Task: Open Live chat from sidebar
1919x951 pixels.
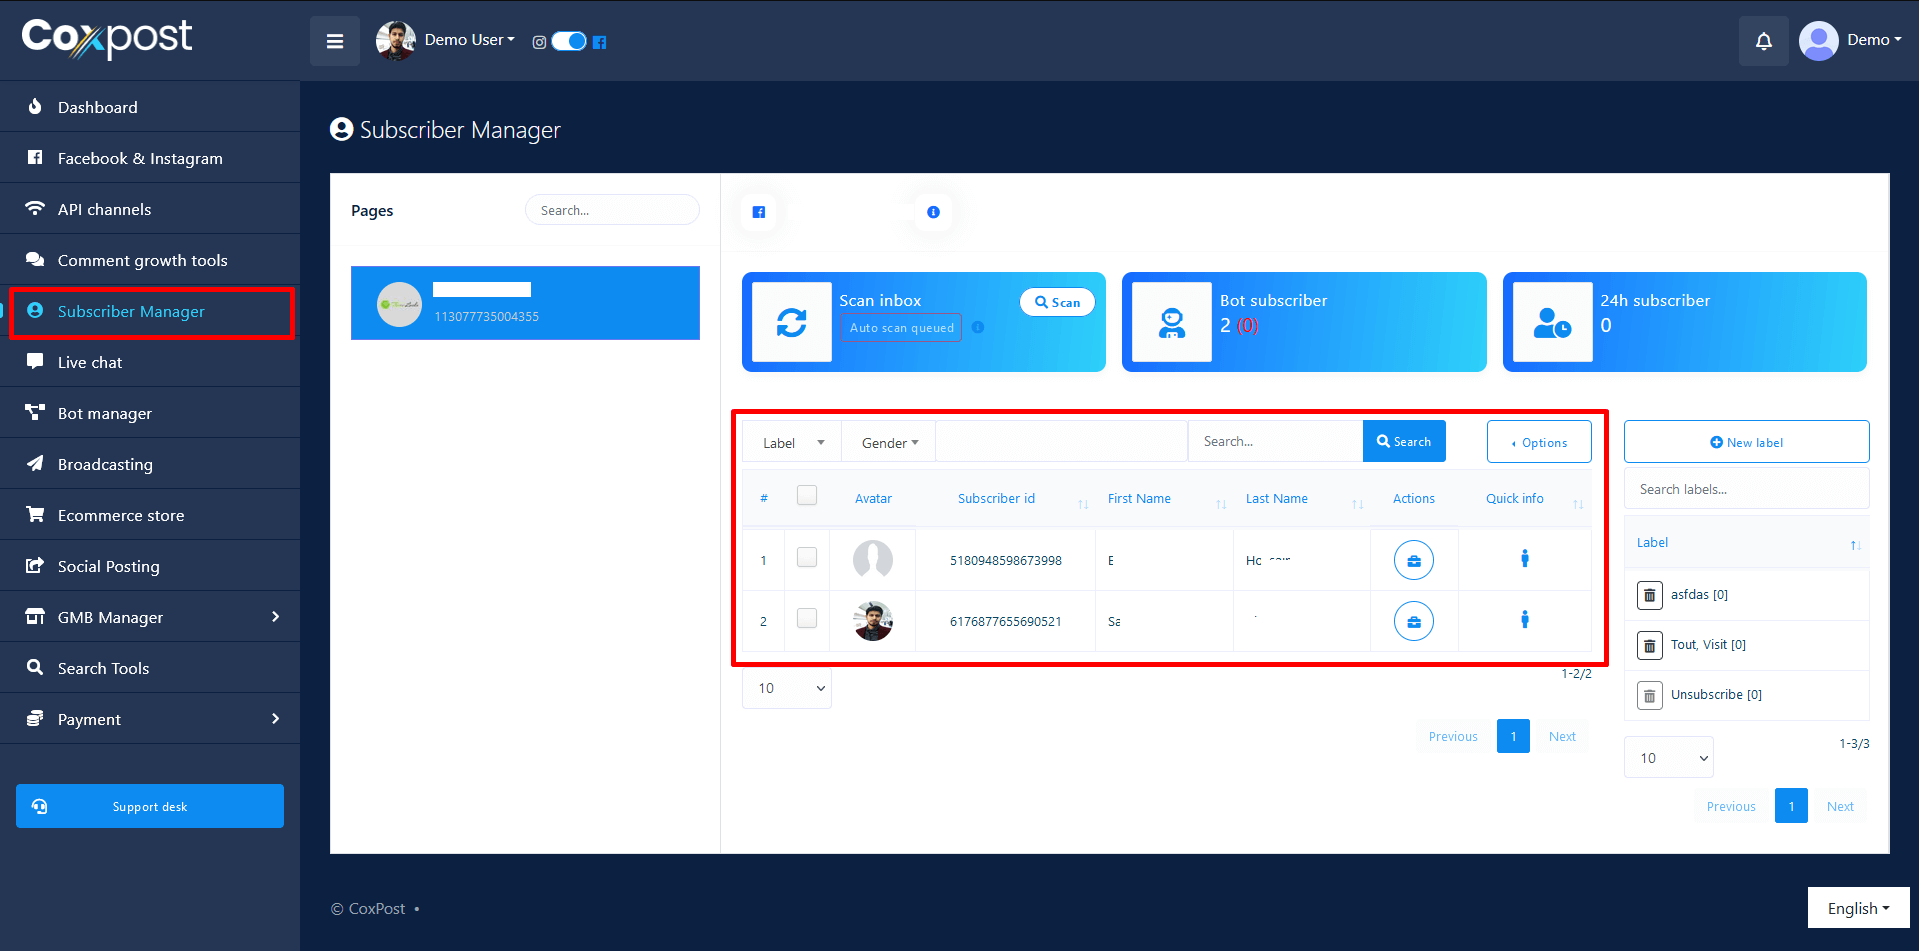Action: (x=90, y=362)
